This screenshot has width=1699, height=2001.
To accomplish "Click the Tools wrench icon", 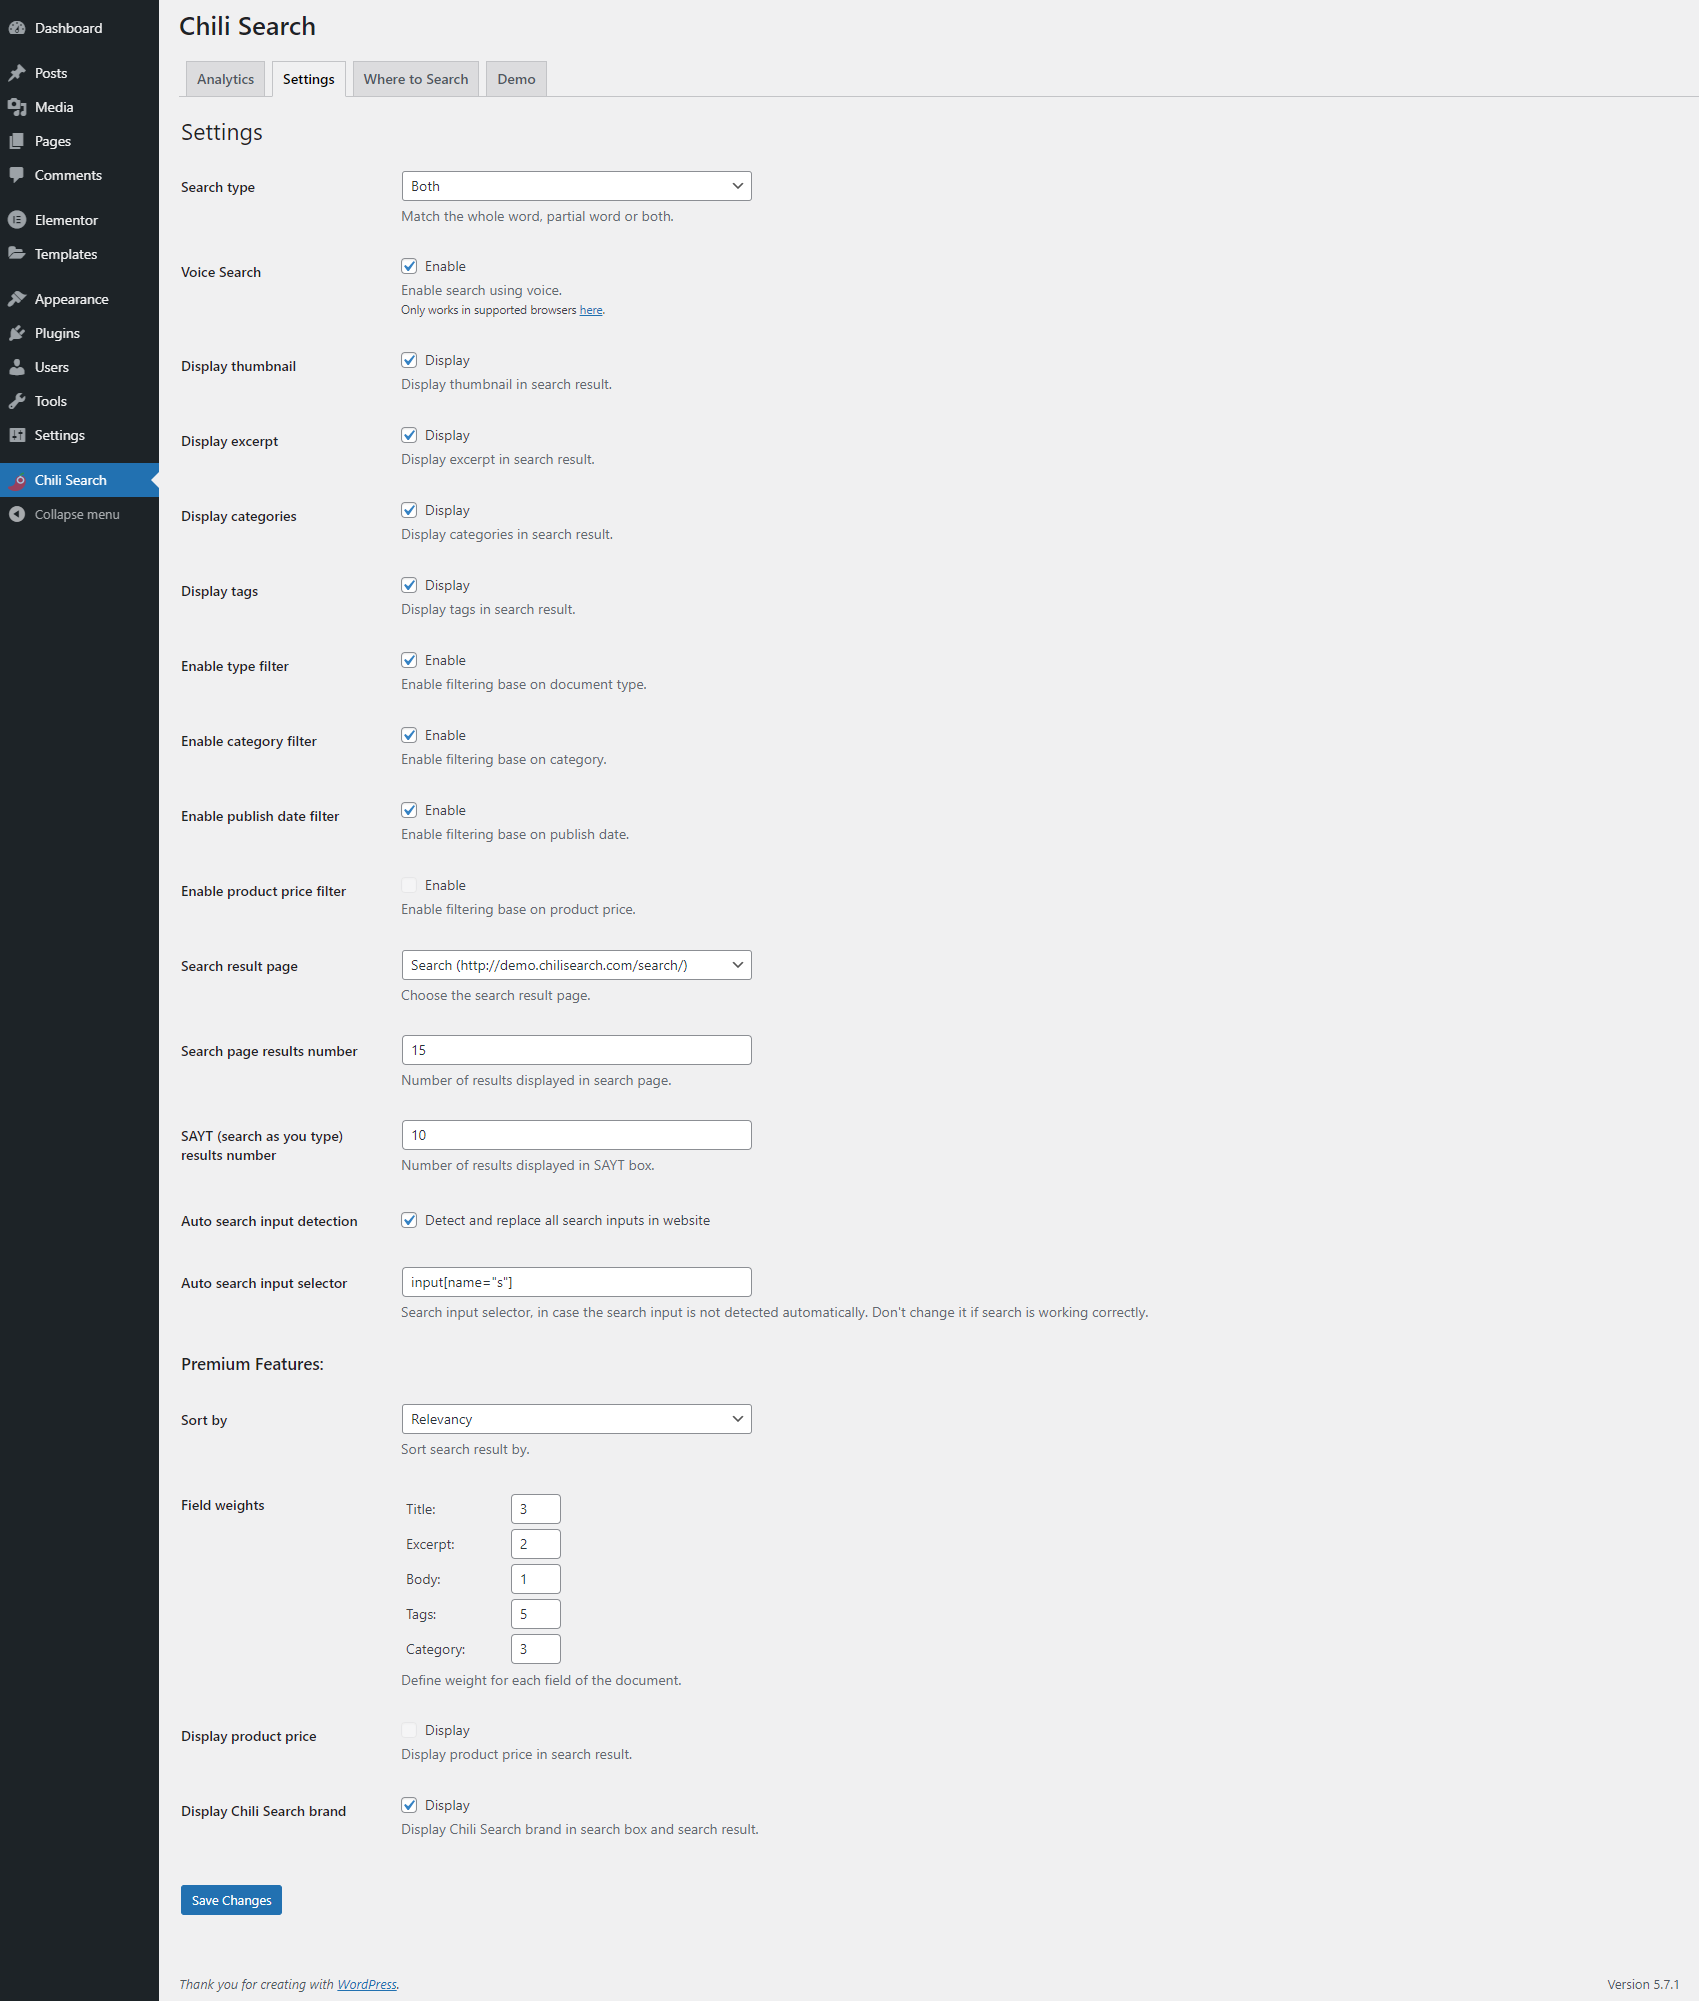I will [x=17, y=401].
